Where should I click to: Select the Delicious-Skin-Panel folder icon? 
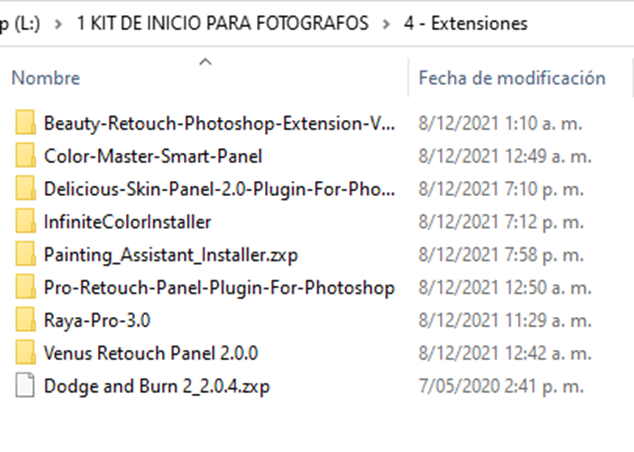(x=25, y=188)
